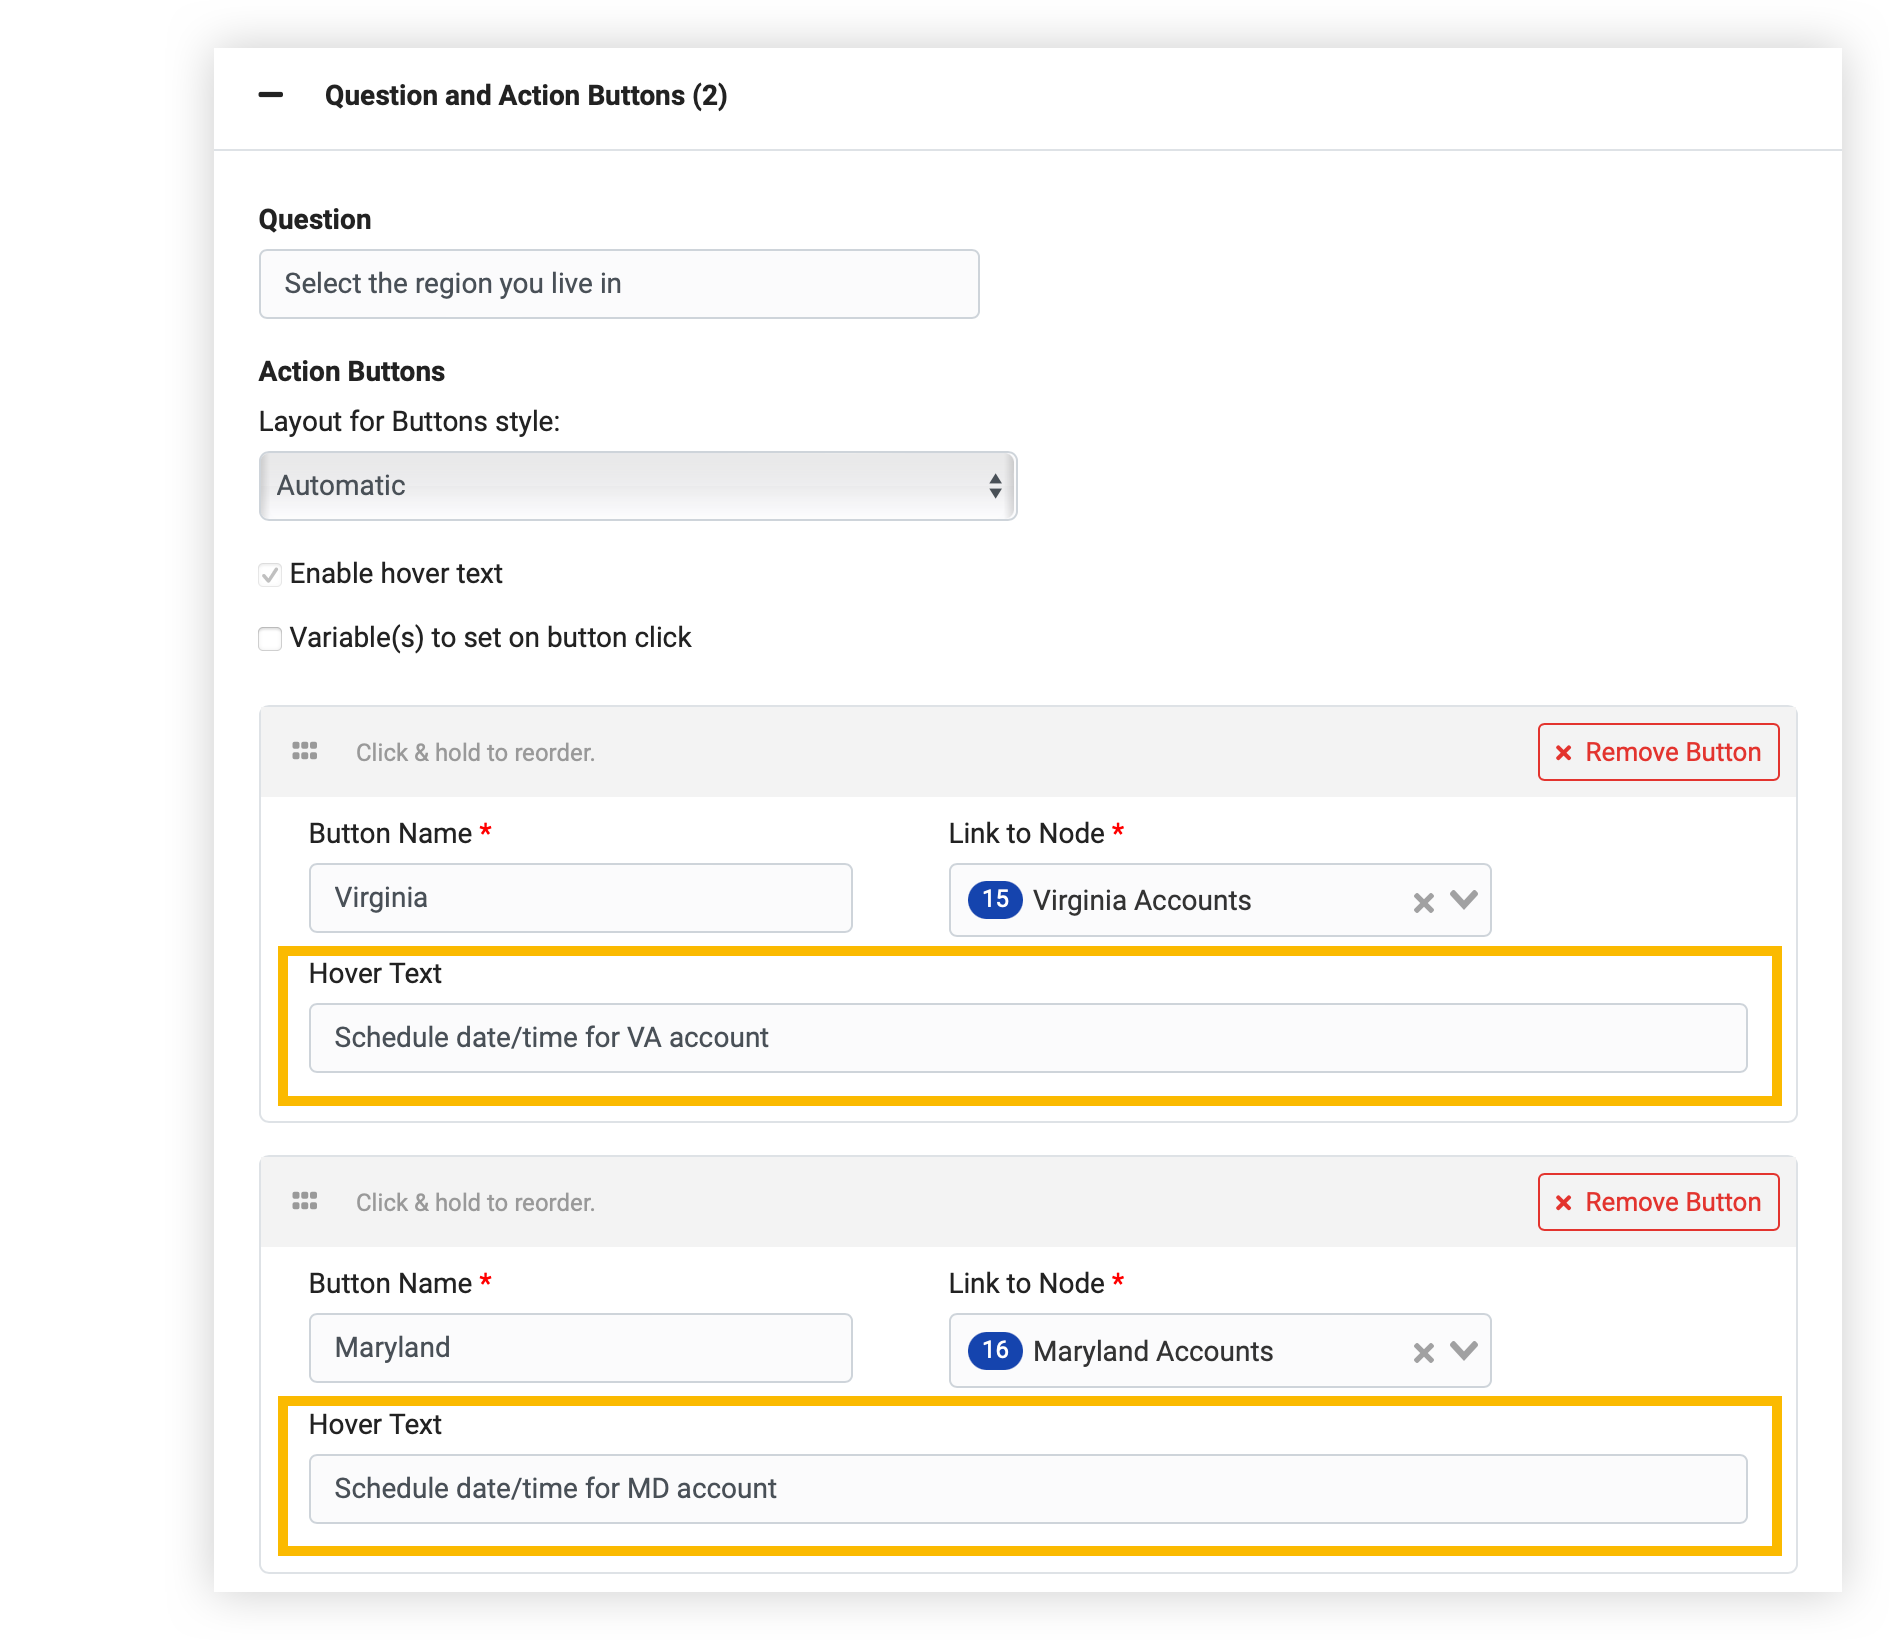This screenshot has width=1890, height=1640.
Task: Click the node badge 16 beside Maryland Accounts
Action: click(x=994, y=1351)
